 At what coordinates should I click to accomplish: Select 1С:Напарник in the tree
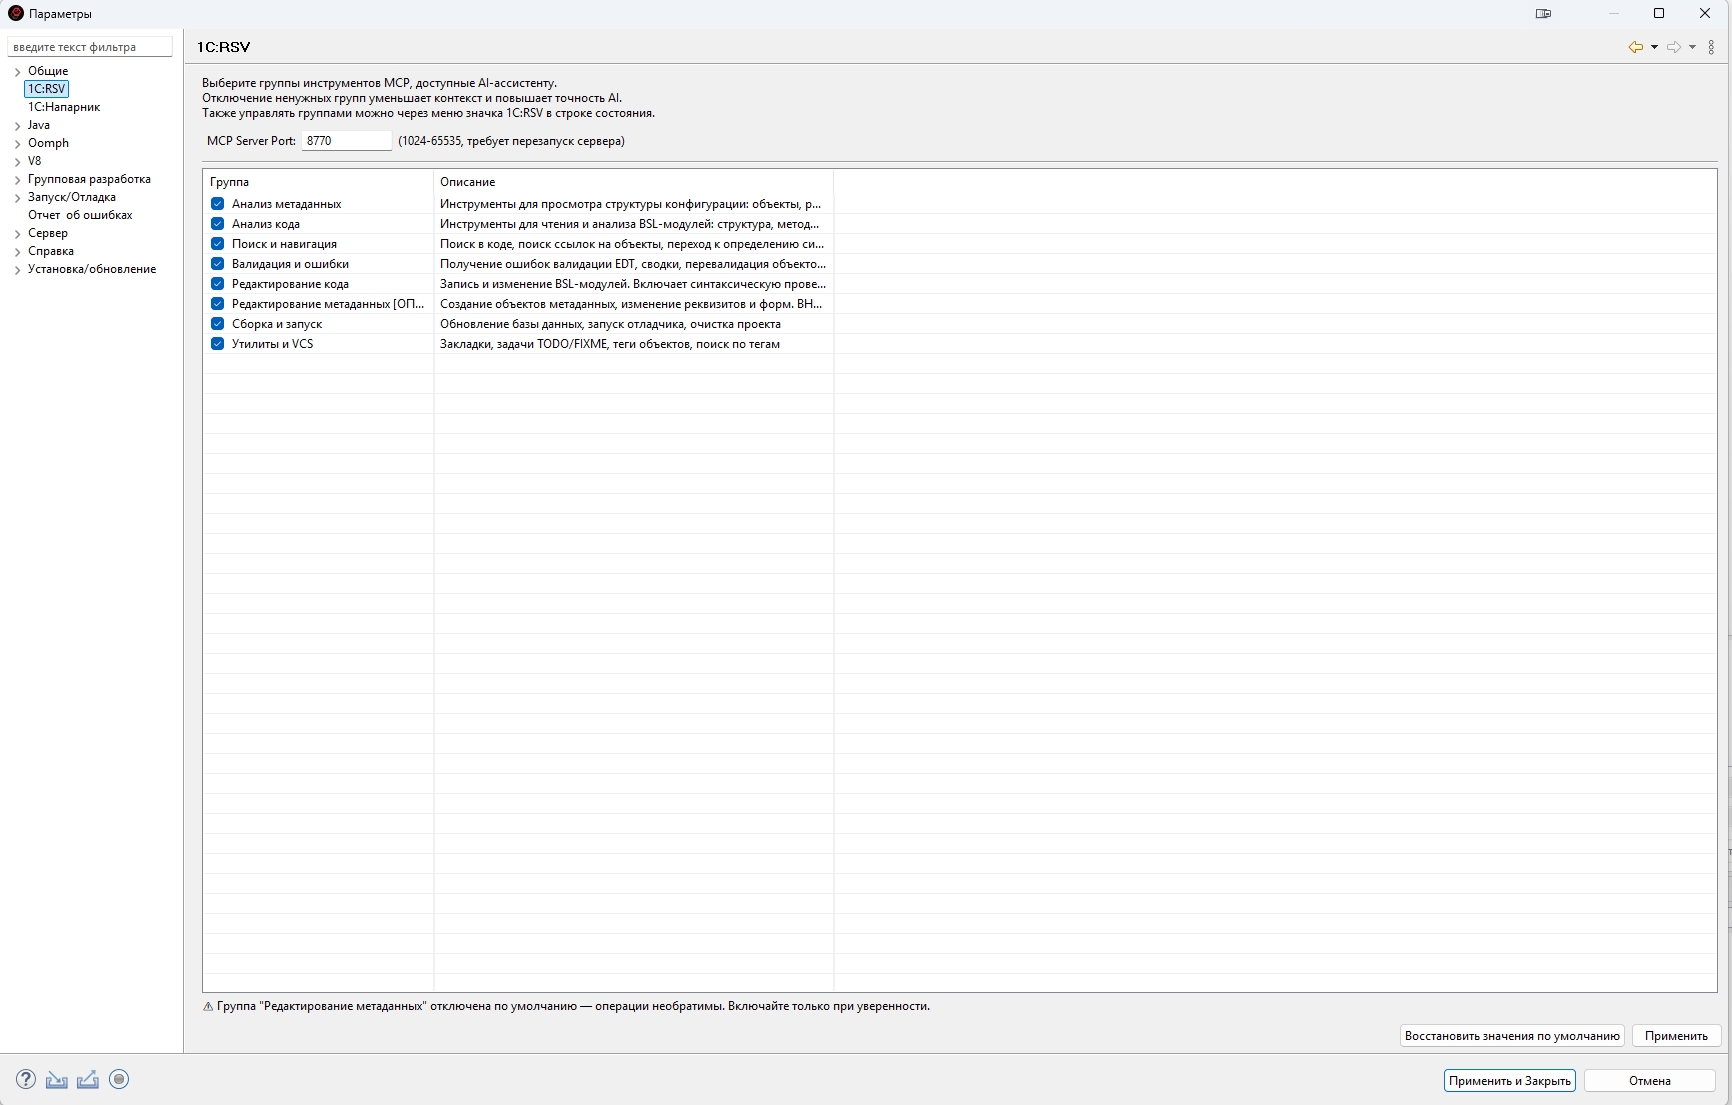(64, 107)
